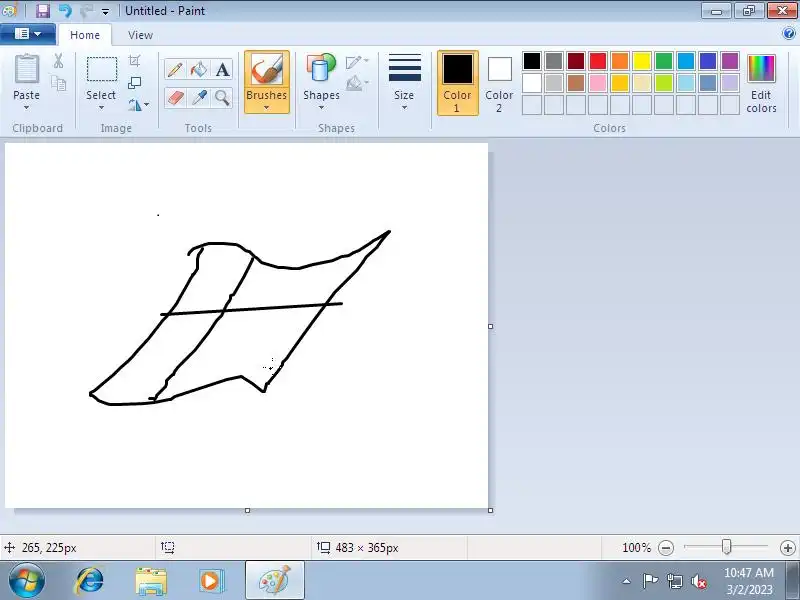Image resolution: width=800 pixels, height=600 pixels.
Task: Click the Paint taskbar button
Action: coord(275,581)
